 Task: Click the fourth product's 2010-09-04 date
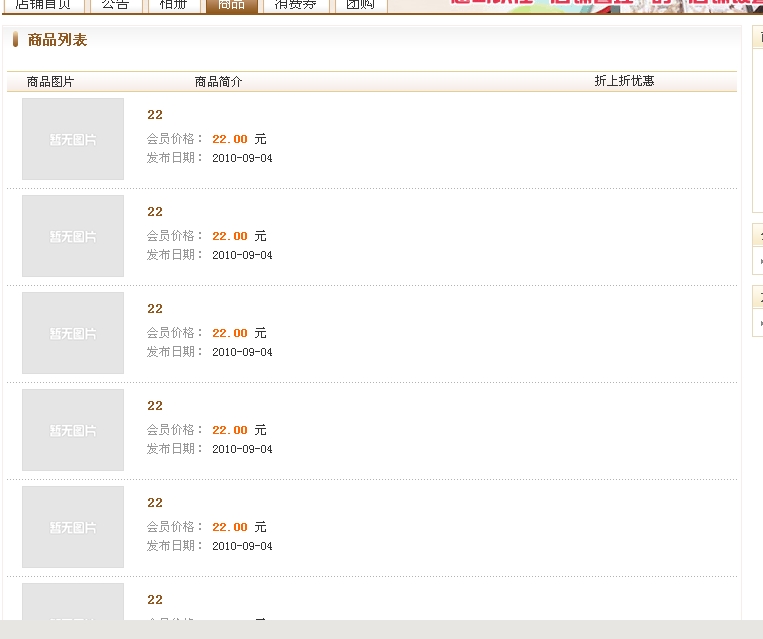click(242, 449)
